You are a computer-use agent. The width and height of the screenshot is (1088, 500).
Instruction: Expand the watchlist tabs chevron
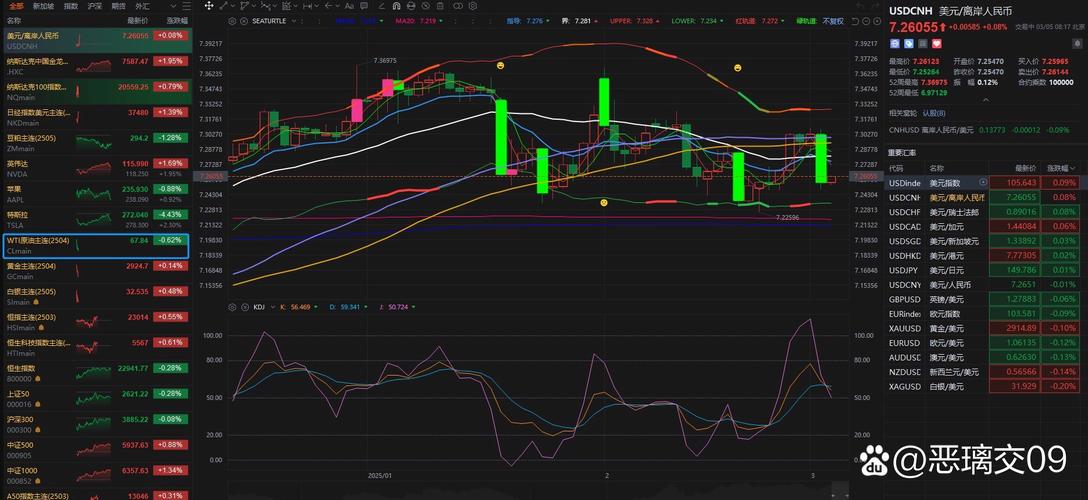(x=171, y=6)
